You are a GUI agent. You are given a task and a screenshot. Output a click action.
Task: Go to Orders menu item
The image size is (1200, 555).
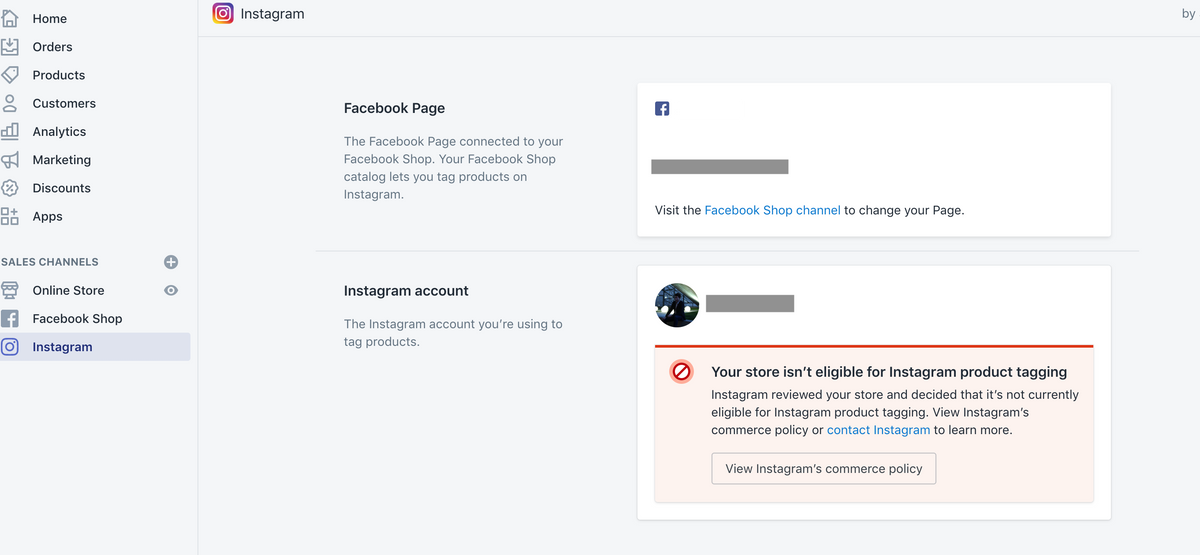(x=52, y=47)
